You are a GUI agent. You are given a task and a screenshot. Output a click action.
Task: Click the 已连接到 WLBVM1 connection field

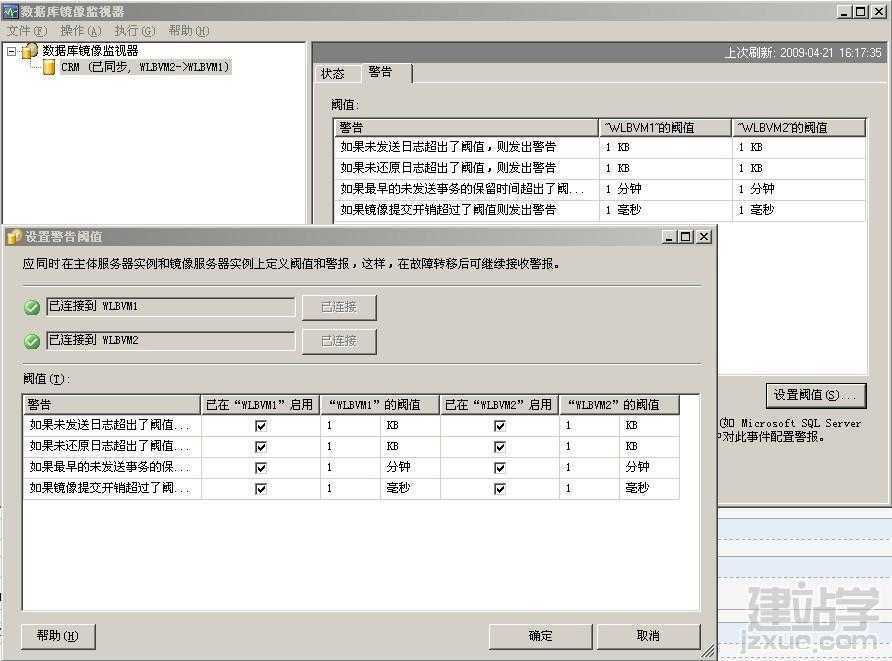pyautogui.click(x=171, y=307)
